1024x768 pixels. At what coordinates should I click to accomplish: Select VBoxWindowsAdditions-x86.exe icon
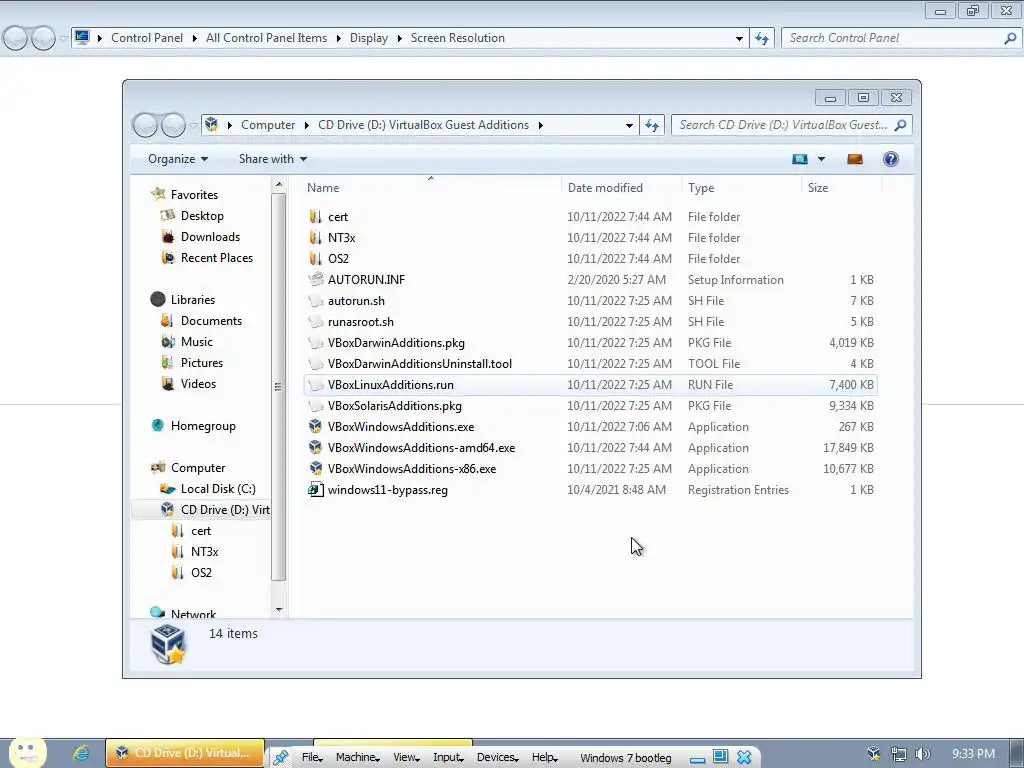pos(315,468)
